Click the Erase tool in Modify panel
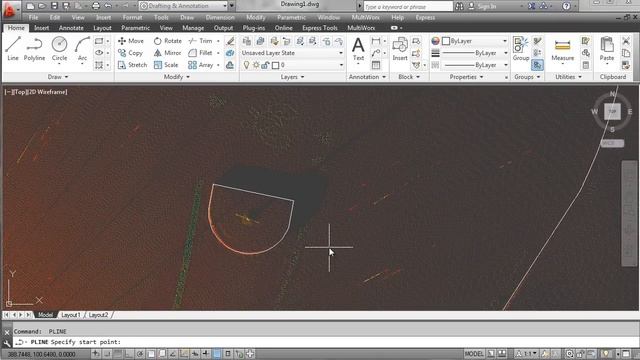Image resolution: width=640 pixels, height=360 pixels. pos(230,41)
